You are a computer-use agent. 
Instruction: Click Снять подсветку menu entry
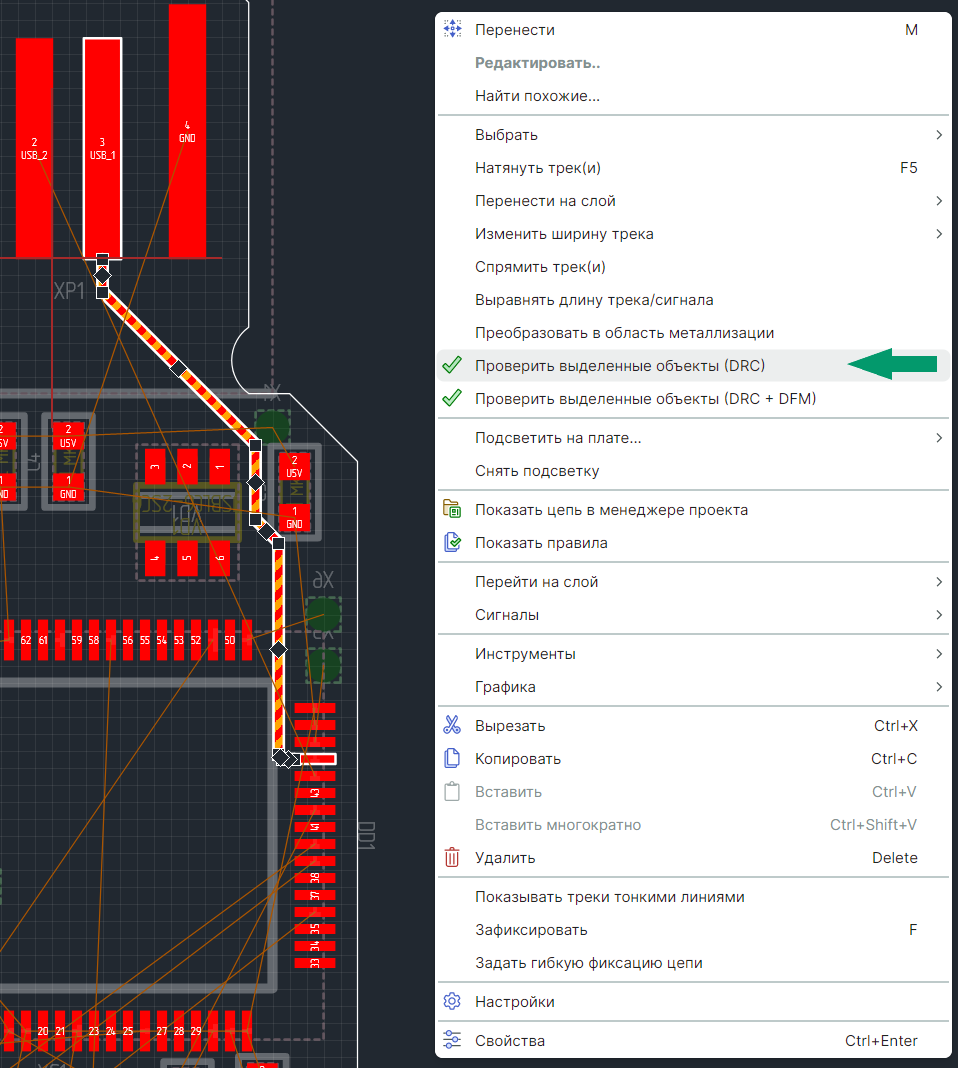click(x=537, y=471)
